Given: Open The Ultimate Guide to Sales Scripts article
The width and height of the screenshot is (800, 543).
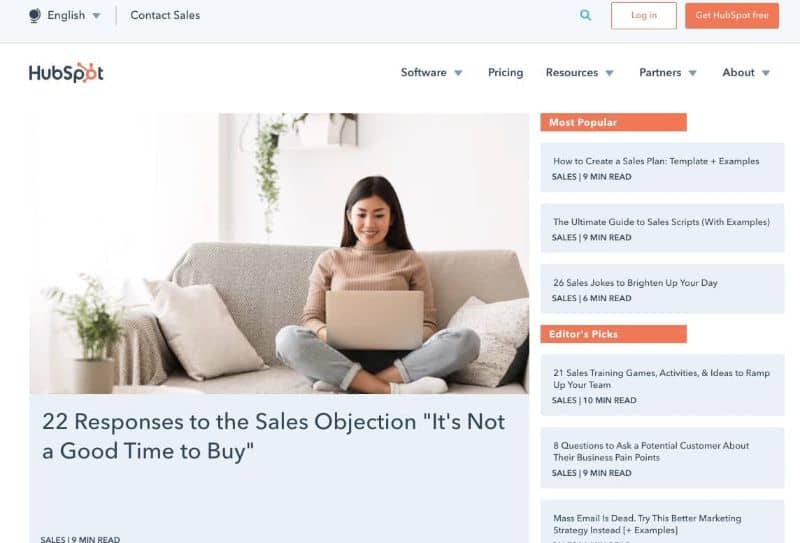Looking at the screenshot, I should tap(661, 222).
